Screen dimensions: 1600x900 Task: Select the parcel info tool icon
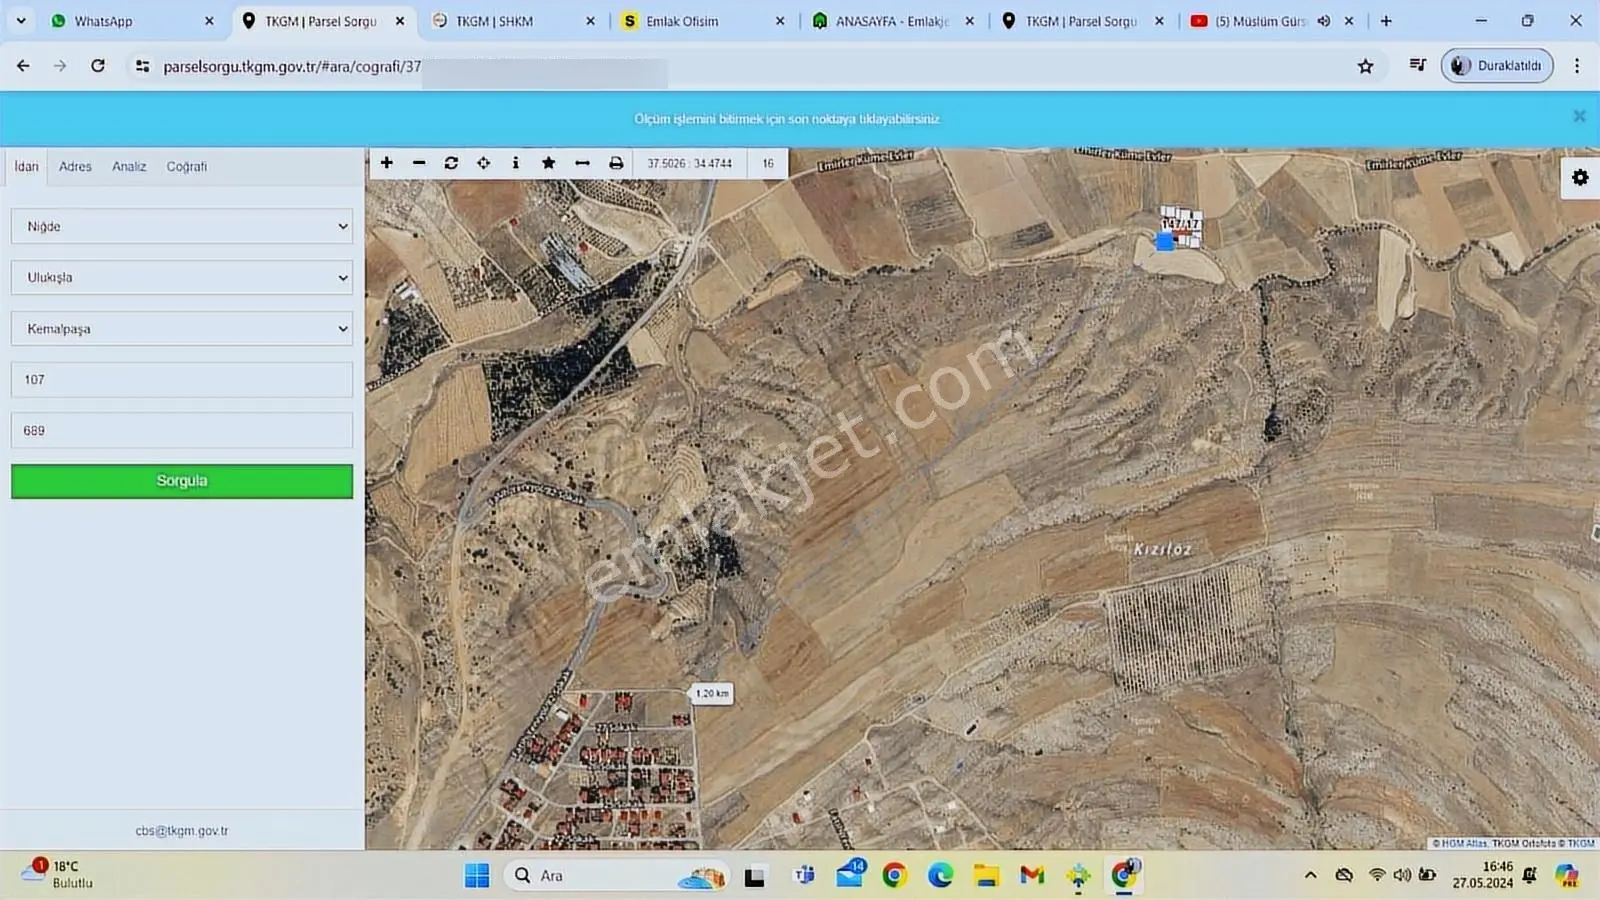[516, 163]
